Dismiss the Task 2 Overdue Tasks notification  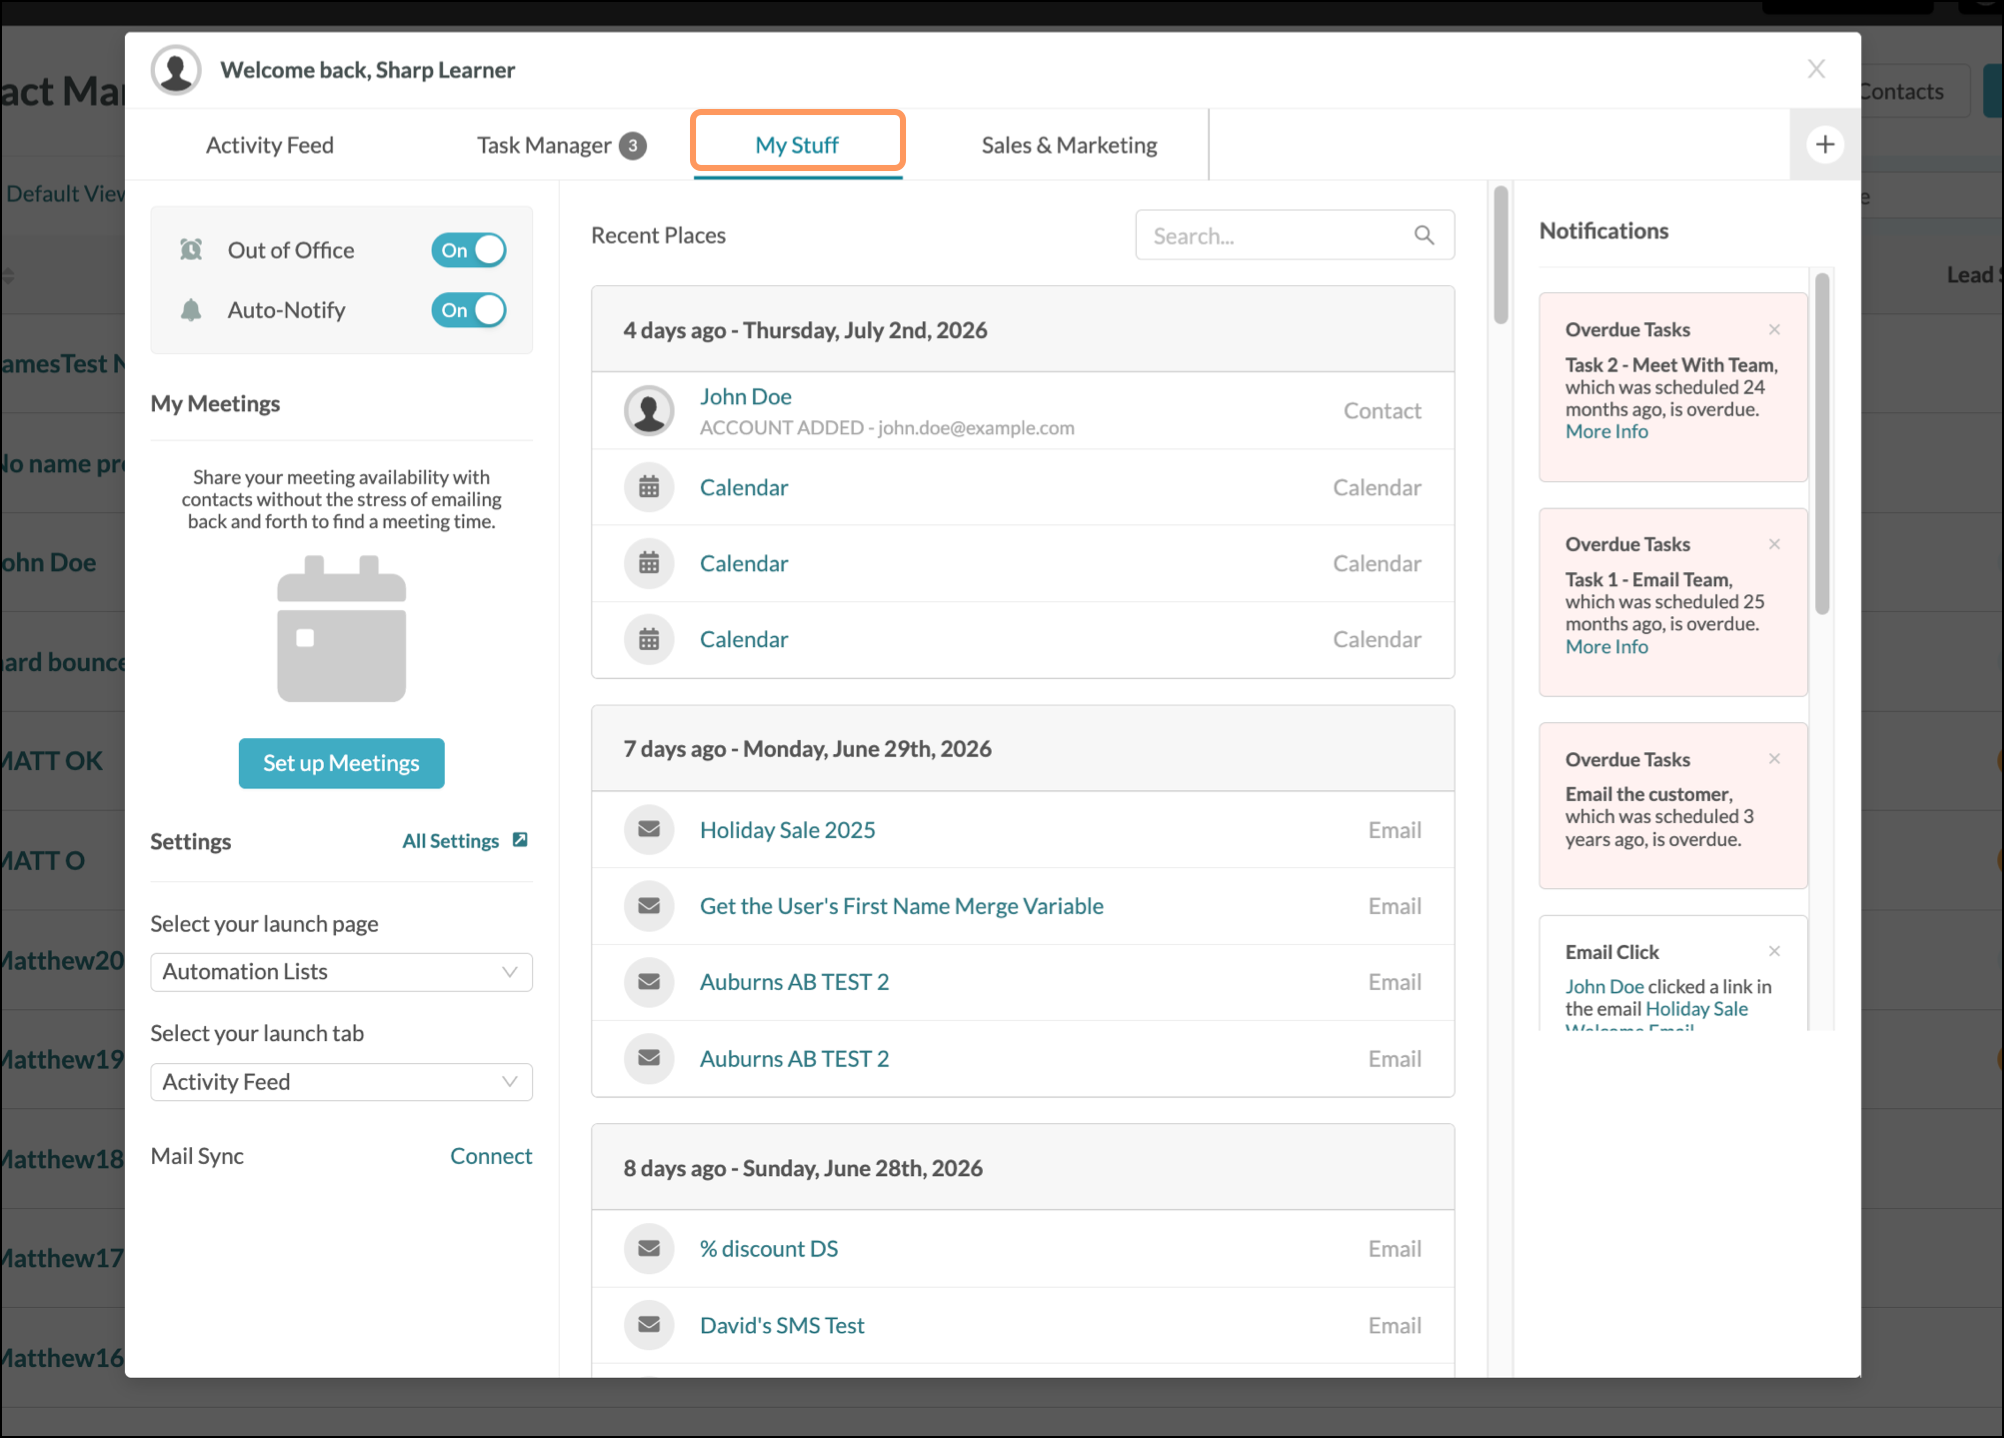click(1774, 329)
